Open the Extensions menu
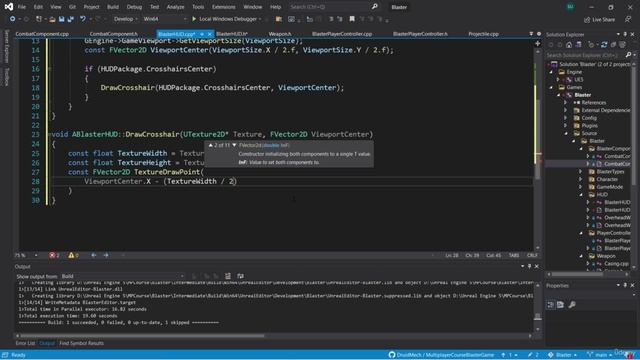The width and height of the screenshot is (640, 360). [223, 7]
